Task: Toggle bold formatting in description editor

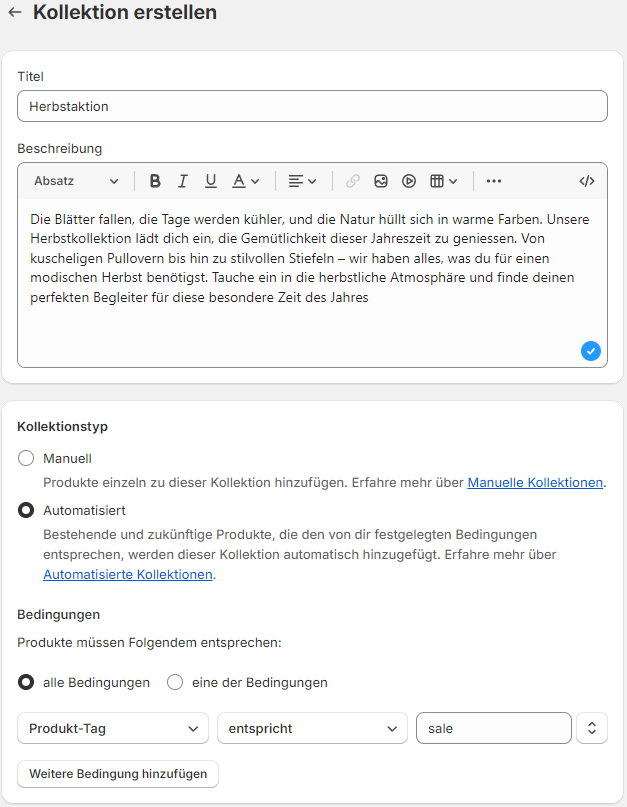Action: pyautogui.click(x=154, y=181)
